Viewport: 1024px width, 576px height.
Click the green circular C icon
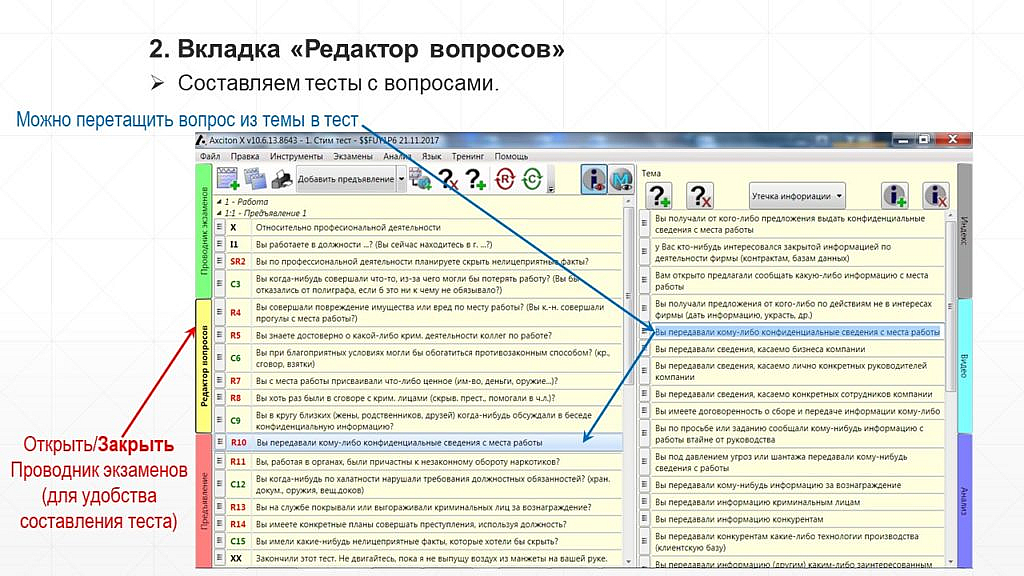click(532, 179)
